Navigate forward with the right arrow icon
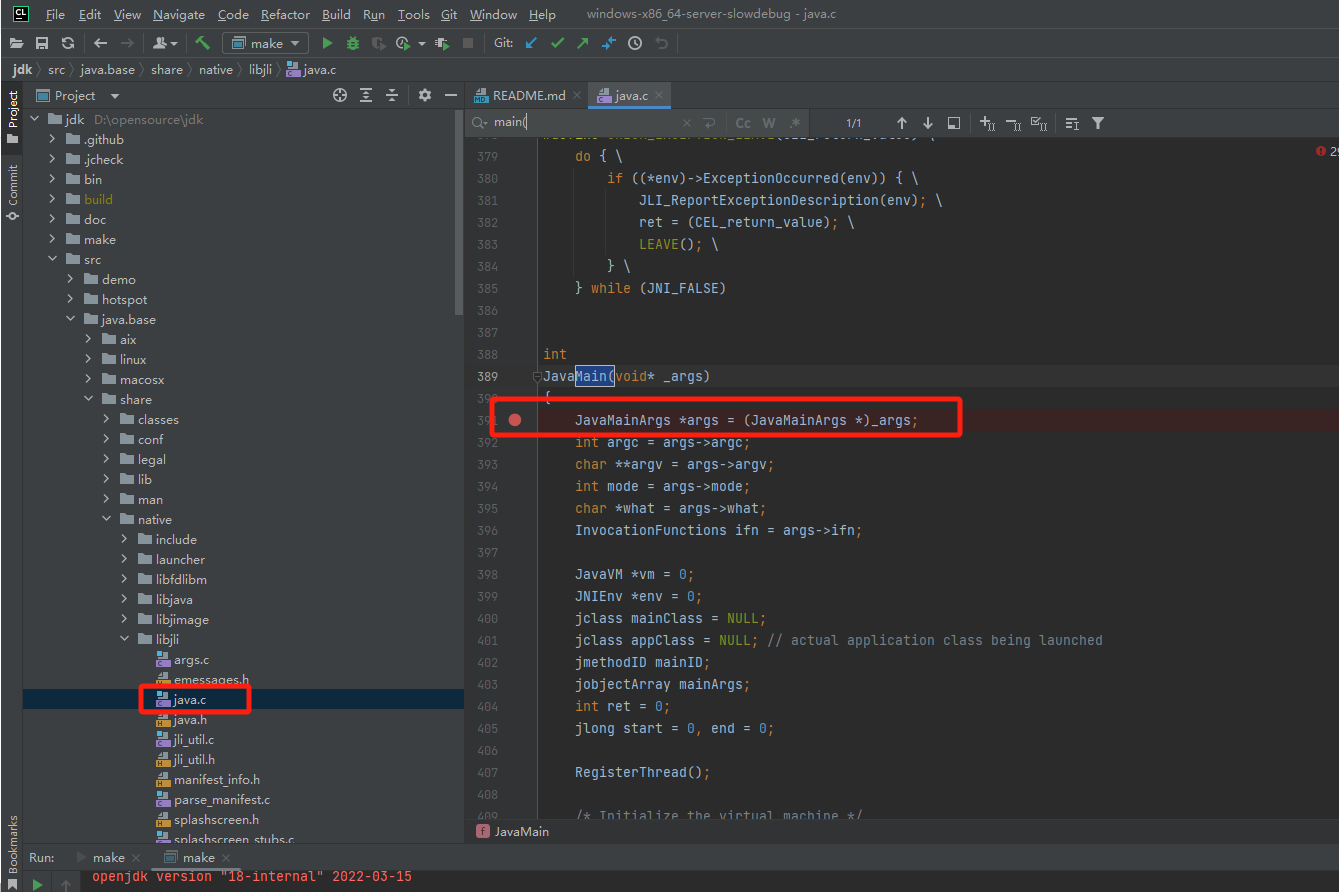The height and width of the screenshot is (892, 1339). (x=127, y=43)
